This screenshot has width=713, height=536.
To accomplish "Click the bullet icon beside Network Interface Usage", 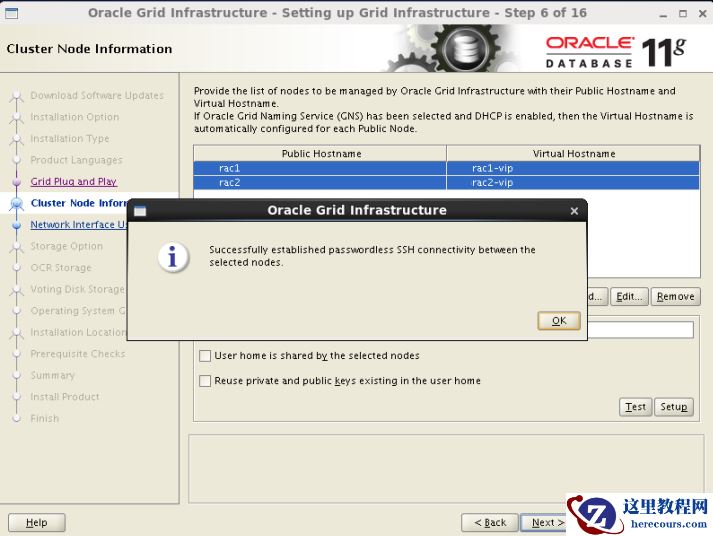I will point(17,225).
